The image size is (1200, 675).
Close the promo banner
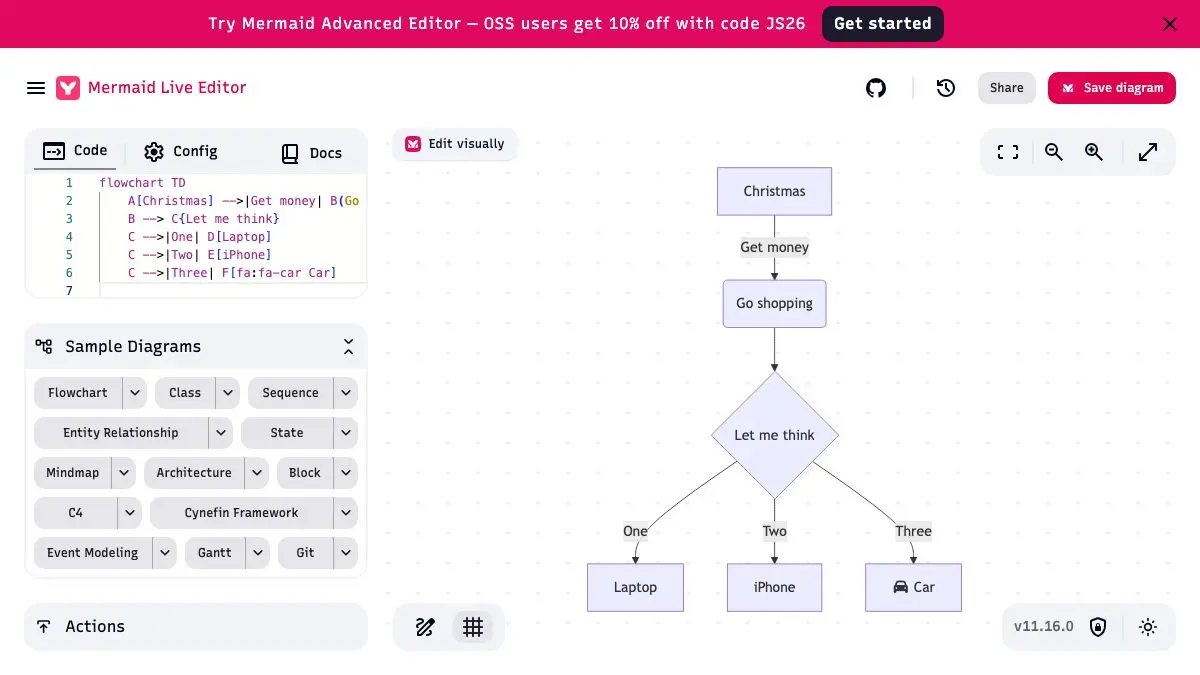pyautogui.click(x=1170, y=24)
